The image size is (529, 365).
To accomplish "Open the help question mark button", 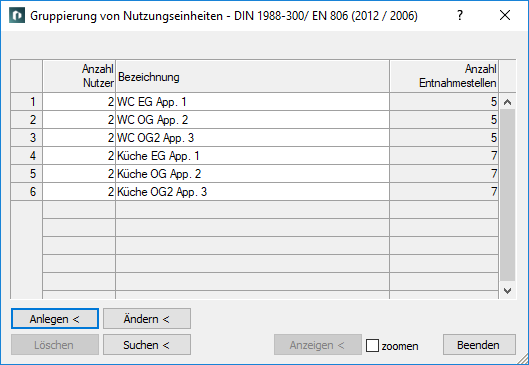I will coord(460,15).
